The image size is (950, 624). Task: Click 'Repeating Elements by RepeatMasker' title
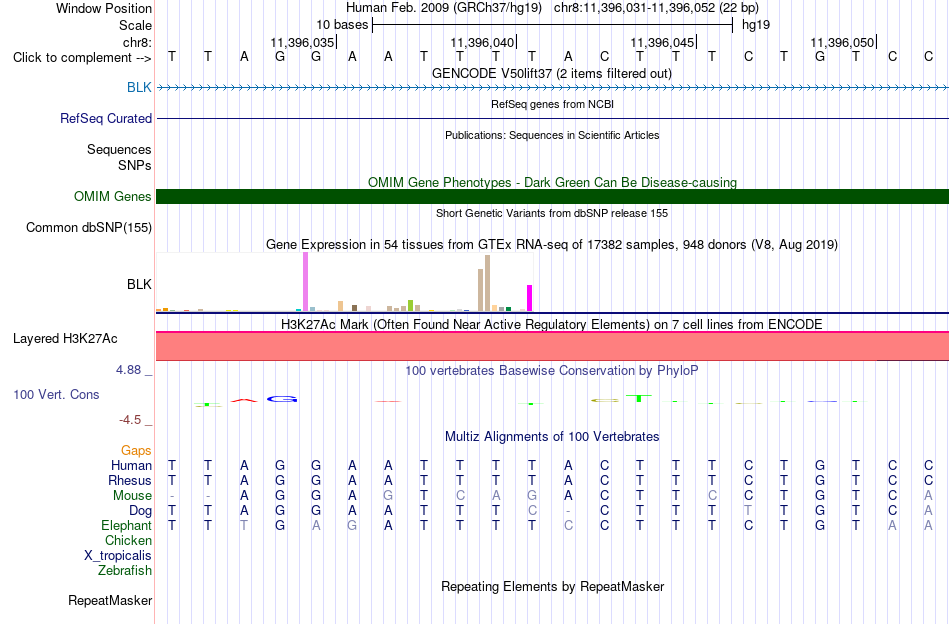pos(552,586)
